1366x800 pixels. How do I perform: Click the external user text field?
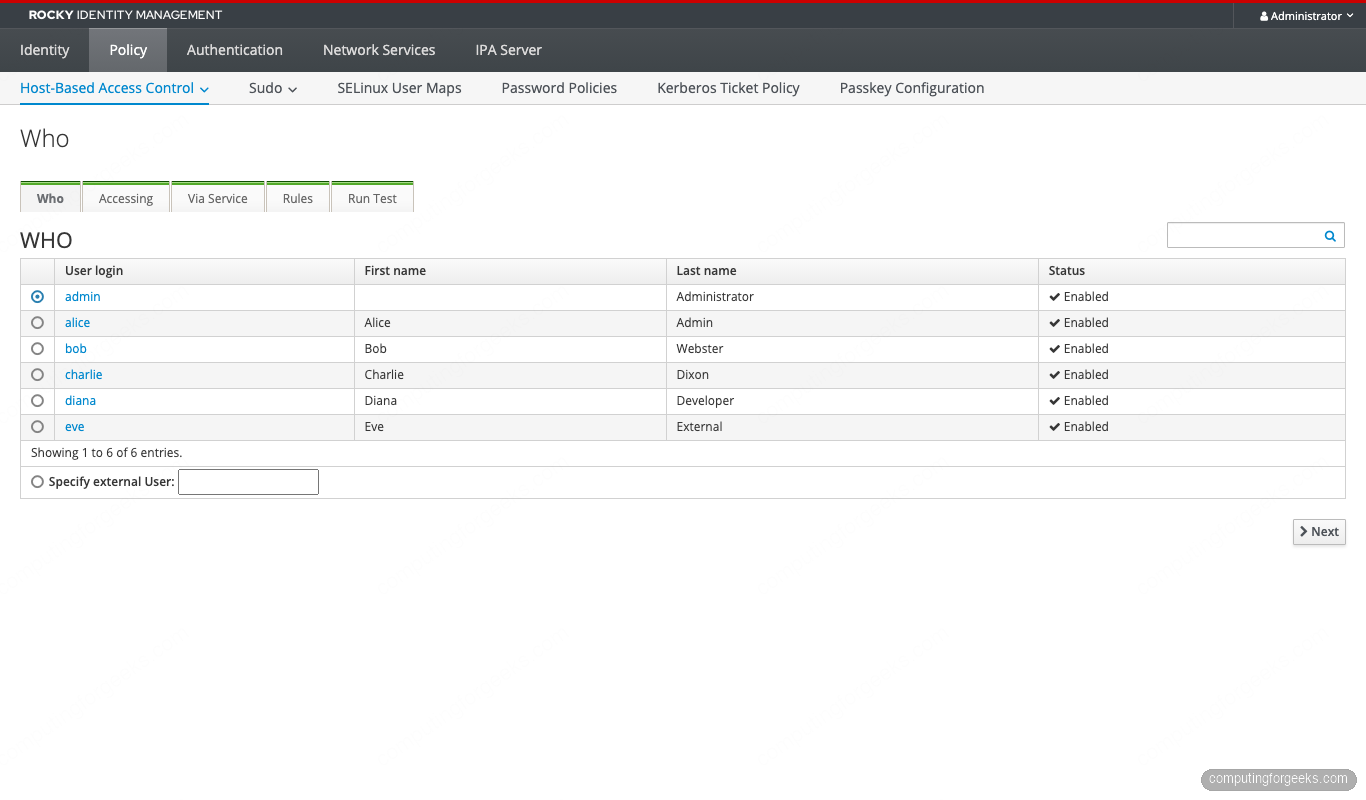point(248,482)
